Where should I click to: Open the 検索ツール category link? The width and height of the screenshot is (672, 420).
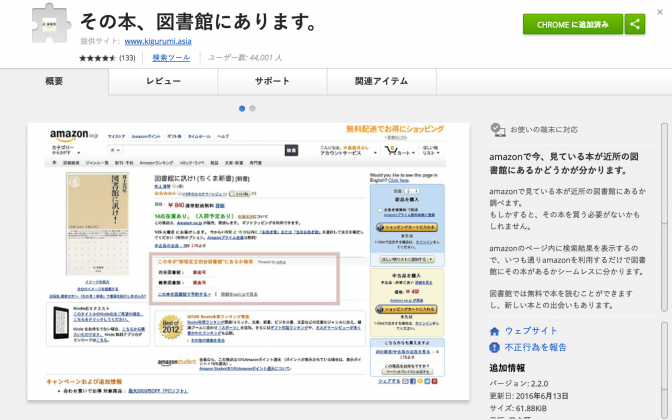click(x=171, y=57)
